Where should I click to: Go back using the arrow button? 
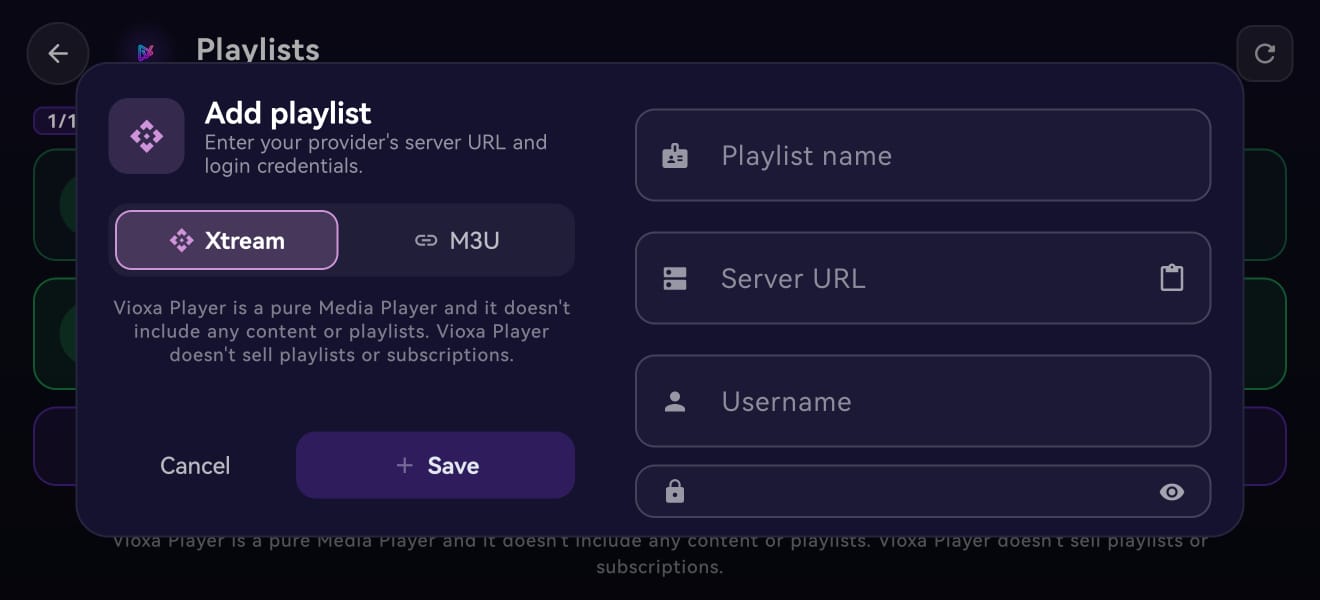(58, 53)
